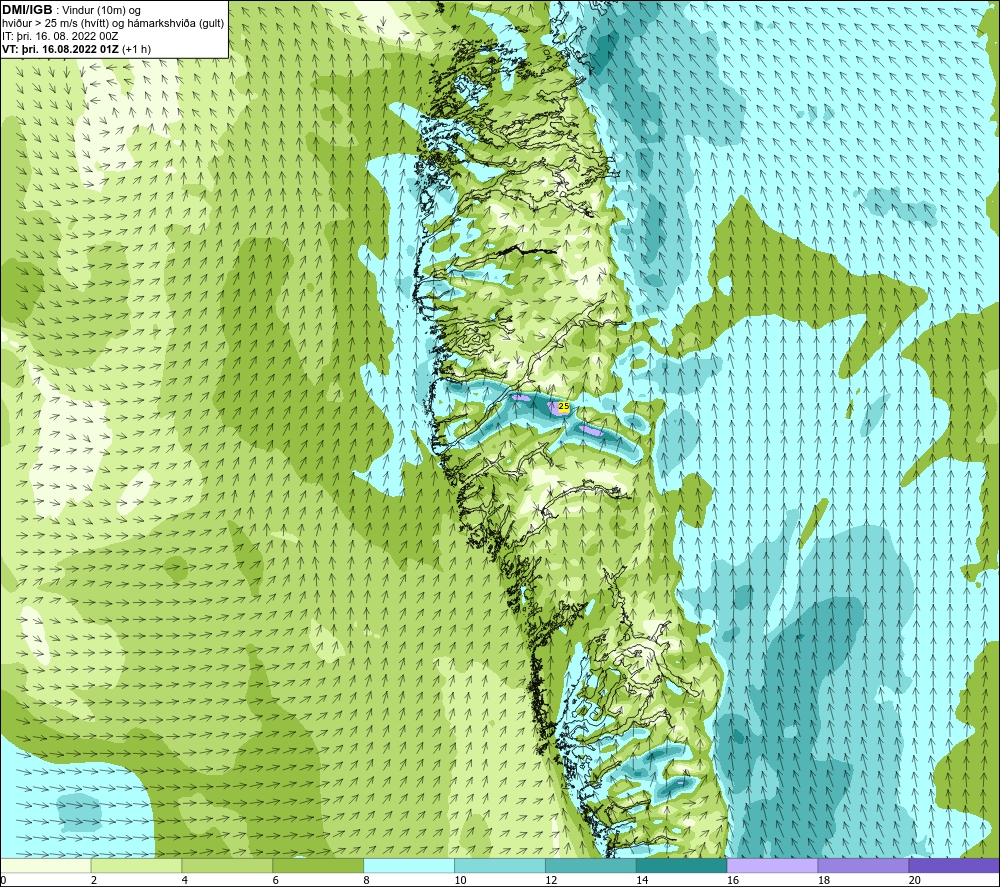Pick the 16–18 light purple color bar segment

772,865
